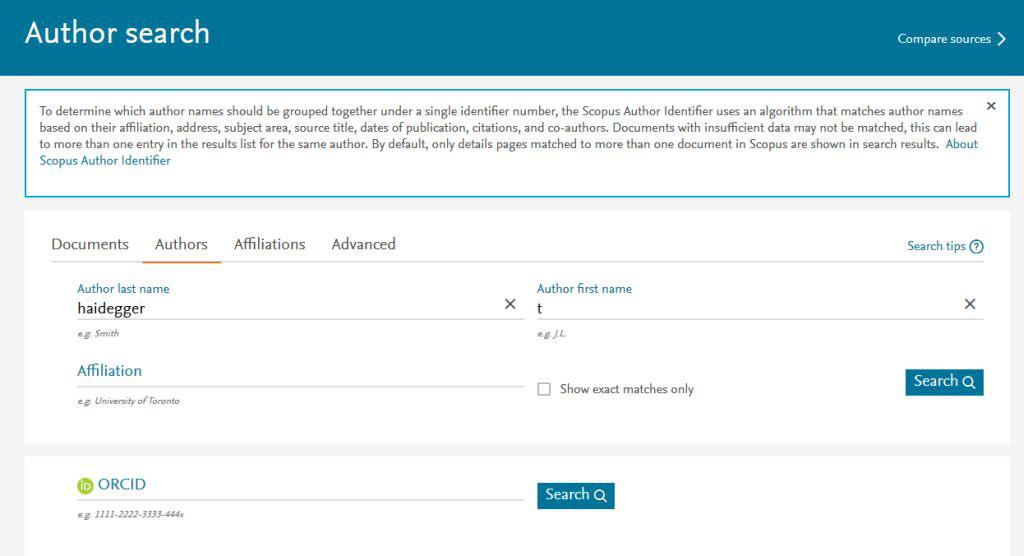Viewport: 1024px width, 556px height.
Task: Close the Scopus Author Identifier info box
Action: (x=991, y=106)
